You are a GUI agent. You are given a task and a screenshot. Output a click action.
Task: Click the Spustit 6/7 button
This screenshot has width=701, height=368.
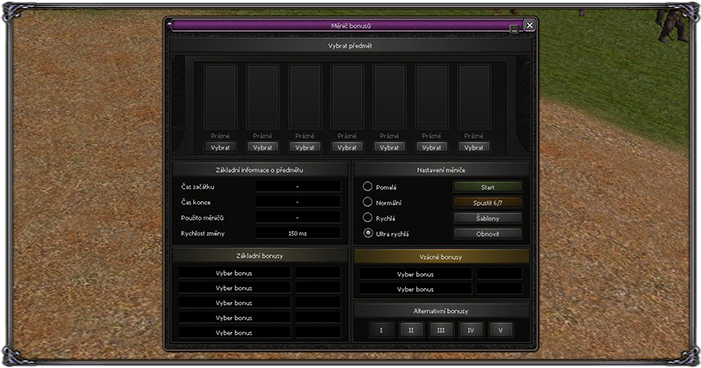point(488,203)
